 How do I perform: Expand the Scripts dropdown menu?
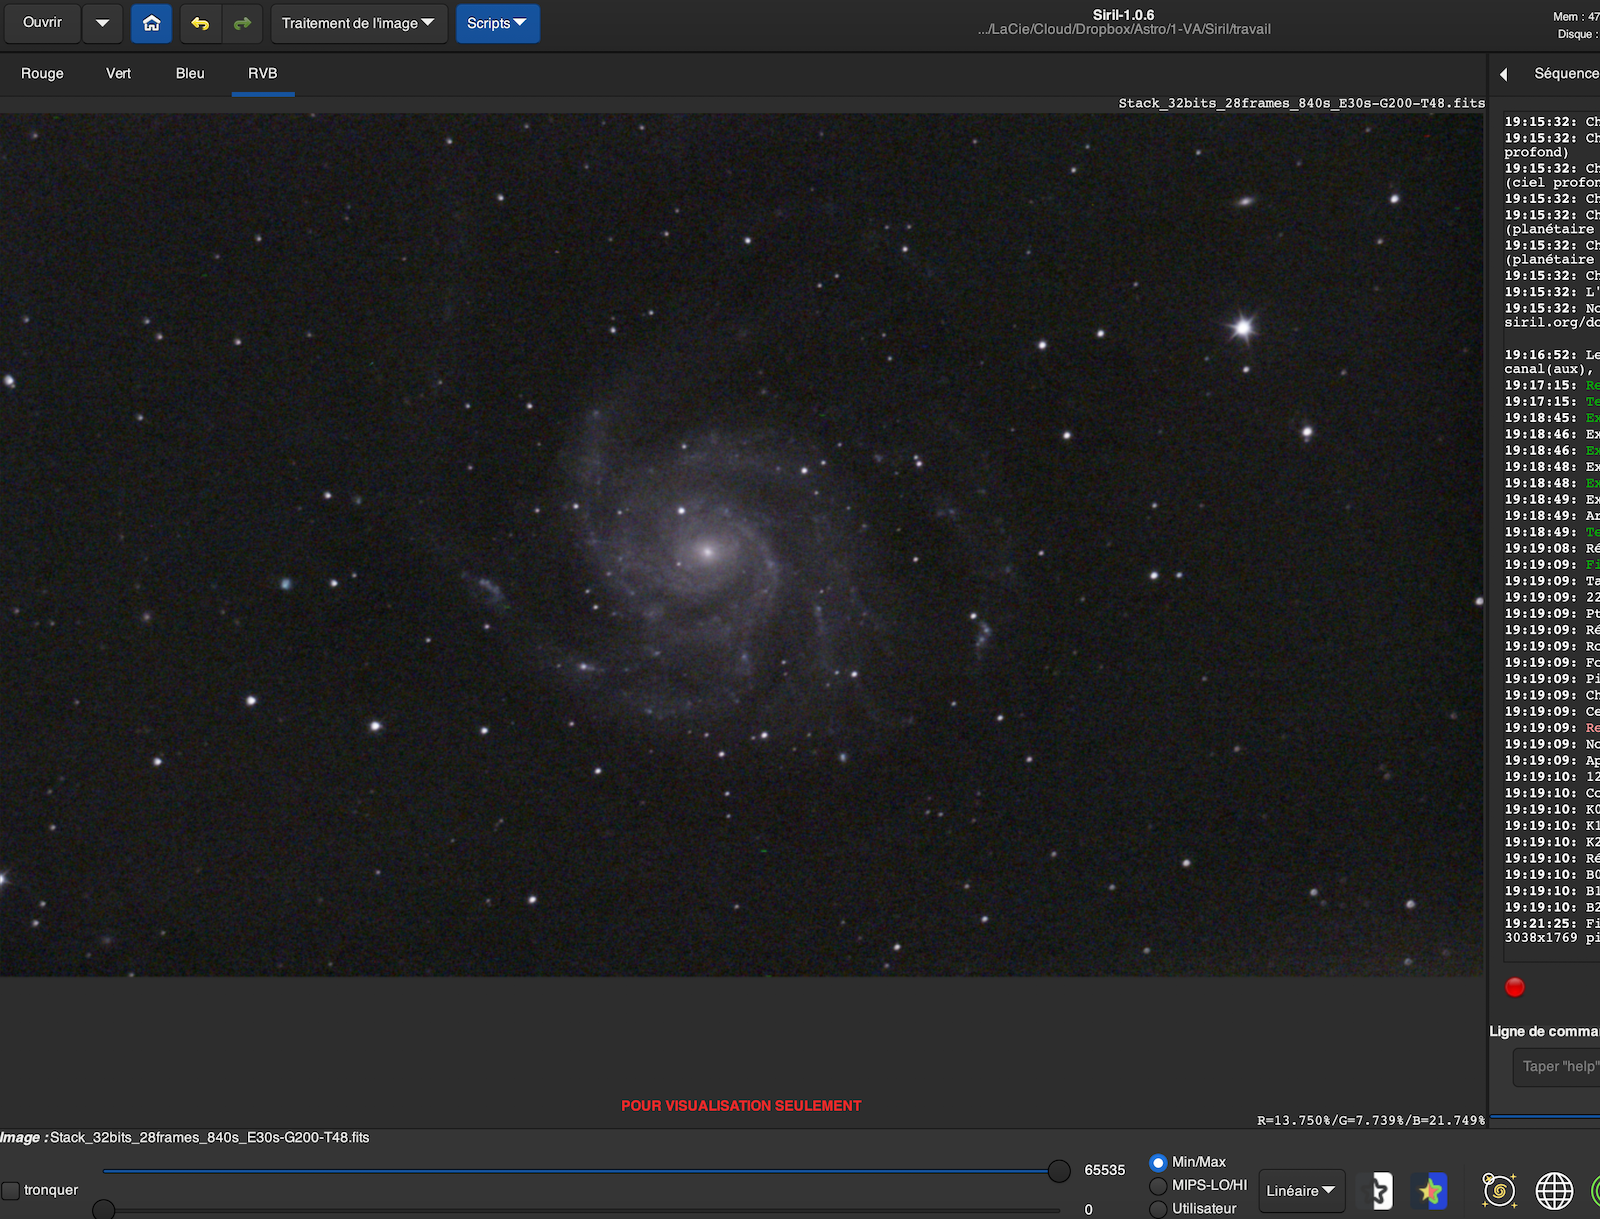pyautogui.click(x=497, y=23)
